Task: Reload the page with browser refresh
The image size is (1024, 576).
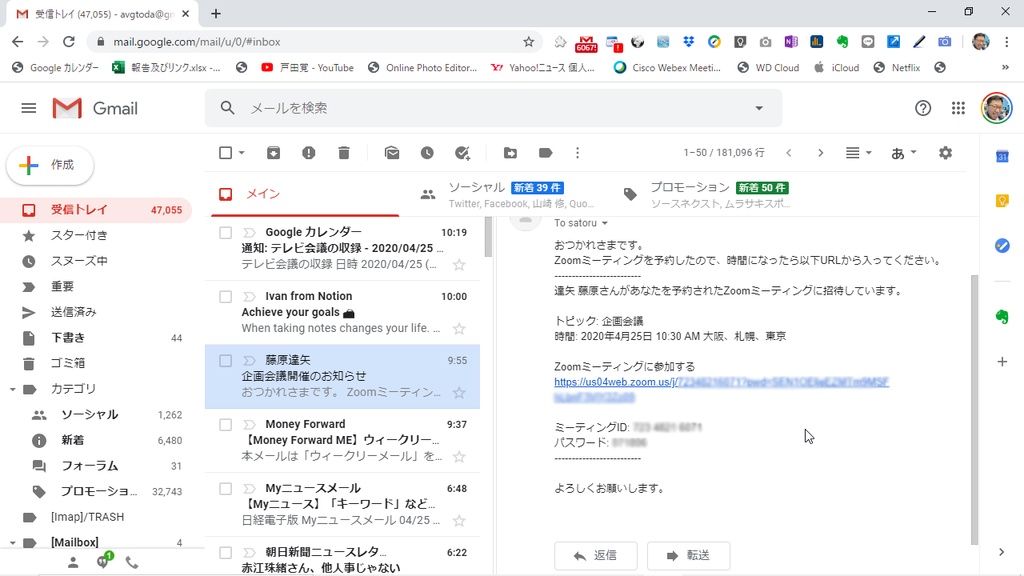Action: click(x=69, y=42)
